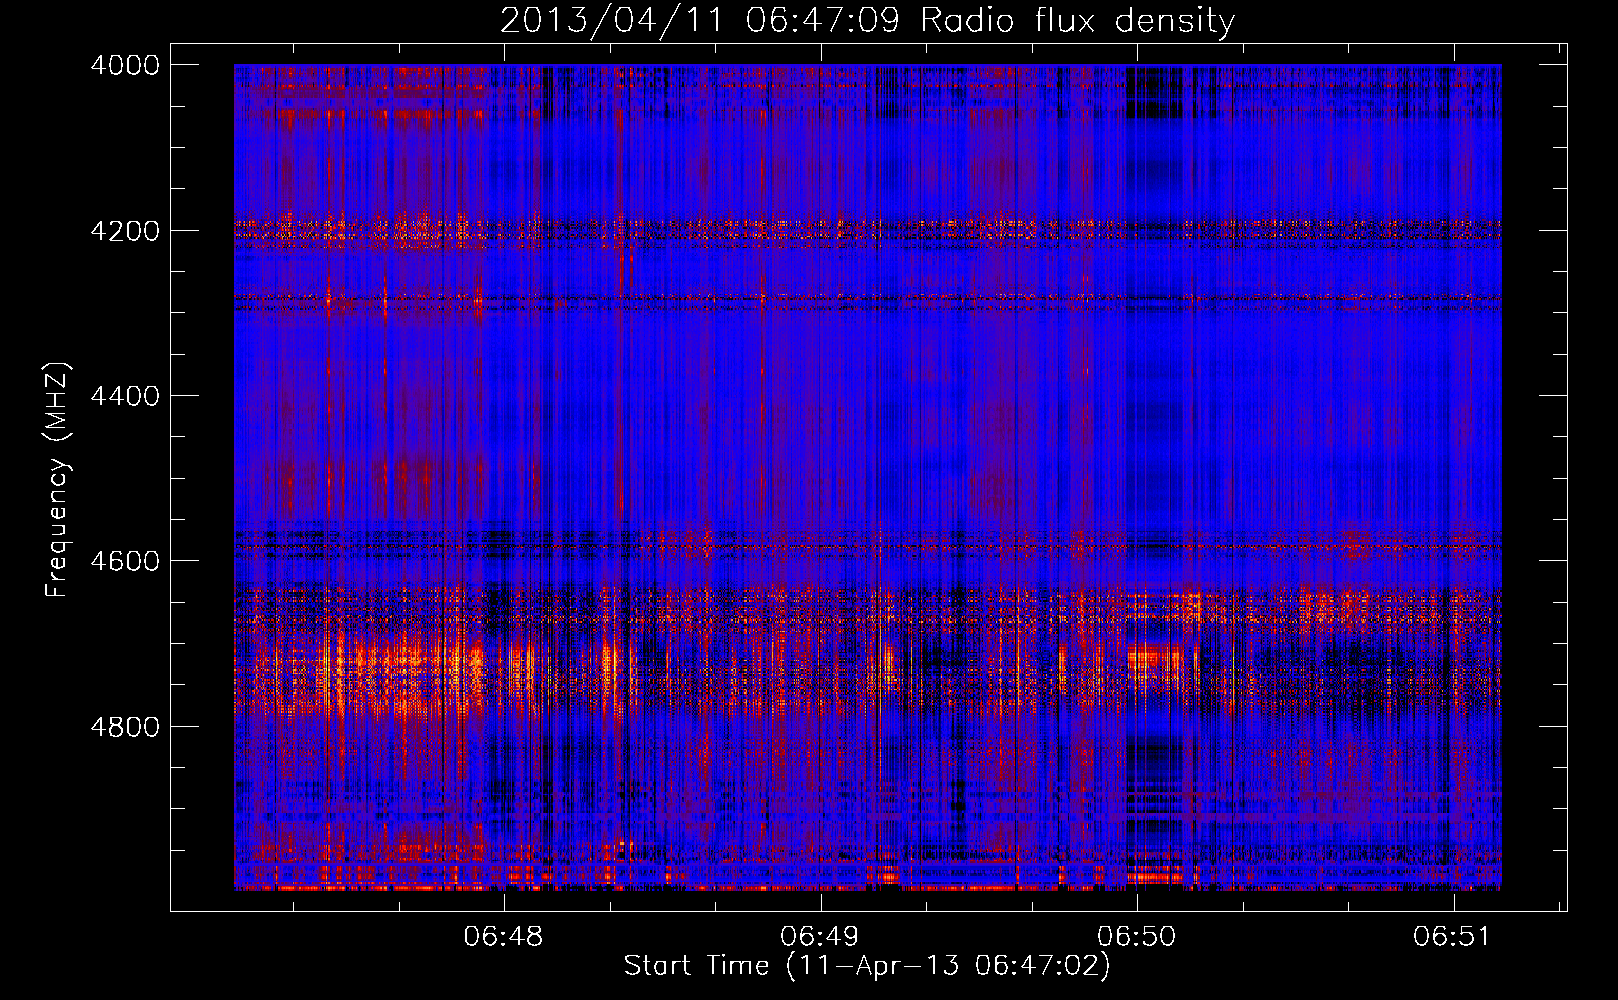Click the 4200 frequency tick label
The width and height of the screenshot is (1618, 1000).
coord(125,231)
